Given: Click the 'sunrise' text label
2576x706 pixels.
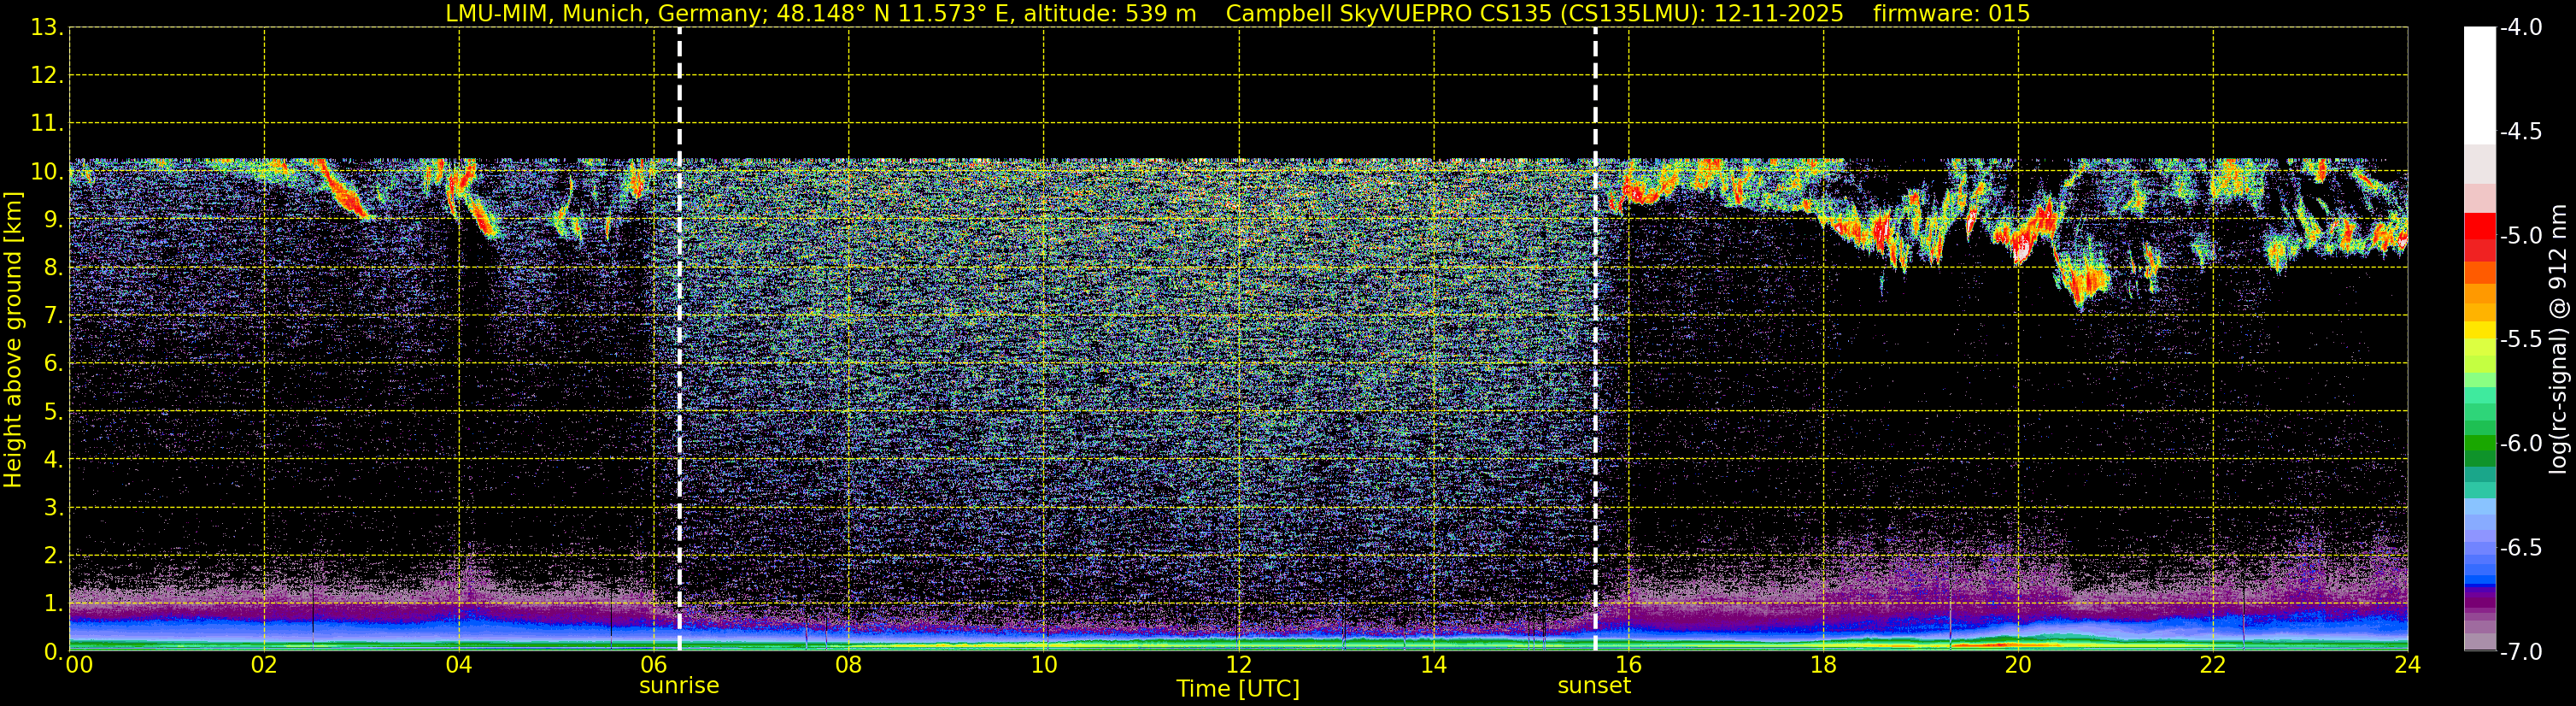Looking at the screenshot, I should pyautogui.click(x=679, y=686).
